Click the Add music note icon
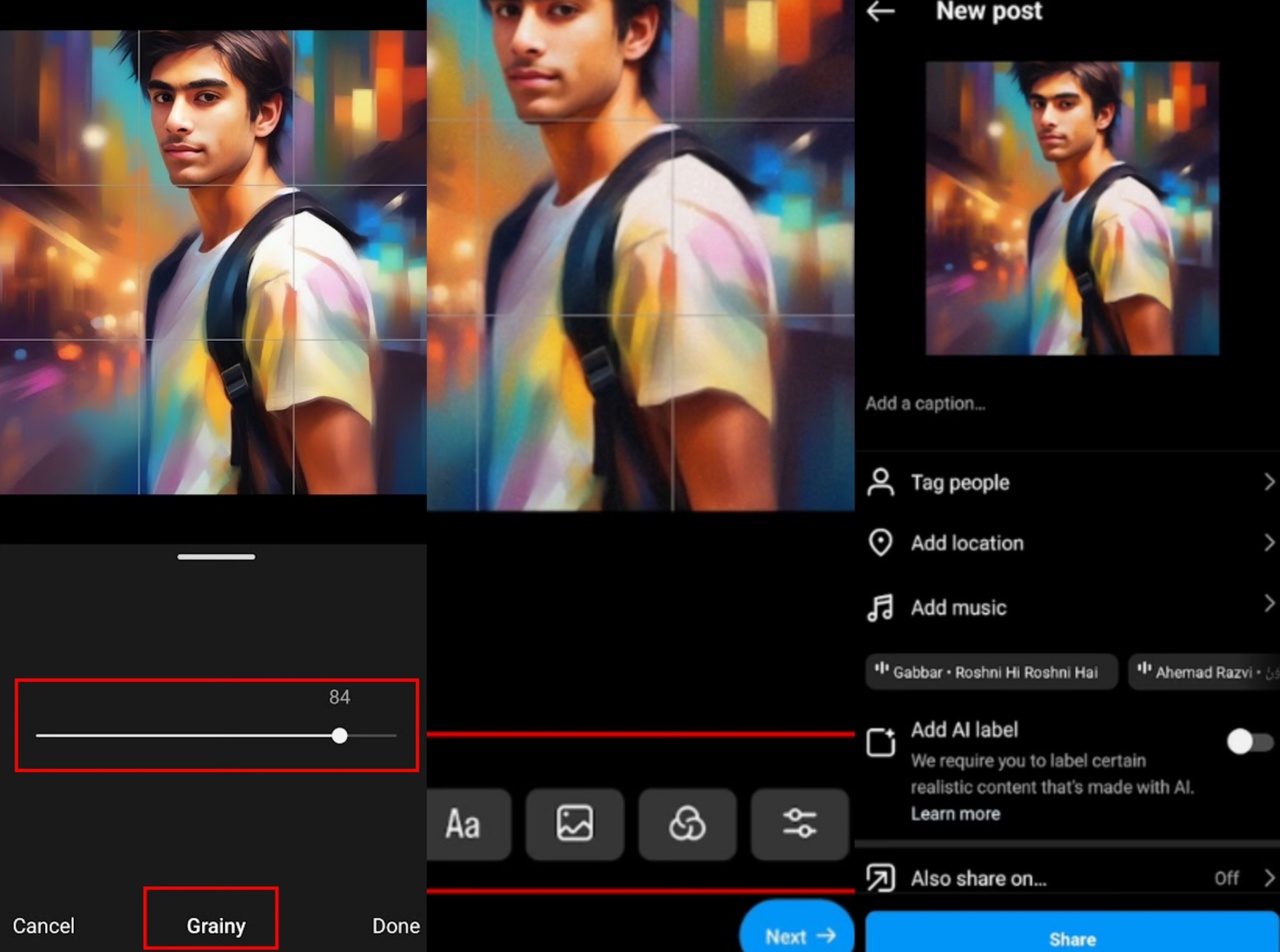1280x952 pixels. 880,607
